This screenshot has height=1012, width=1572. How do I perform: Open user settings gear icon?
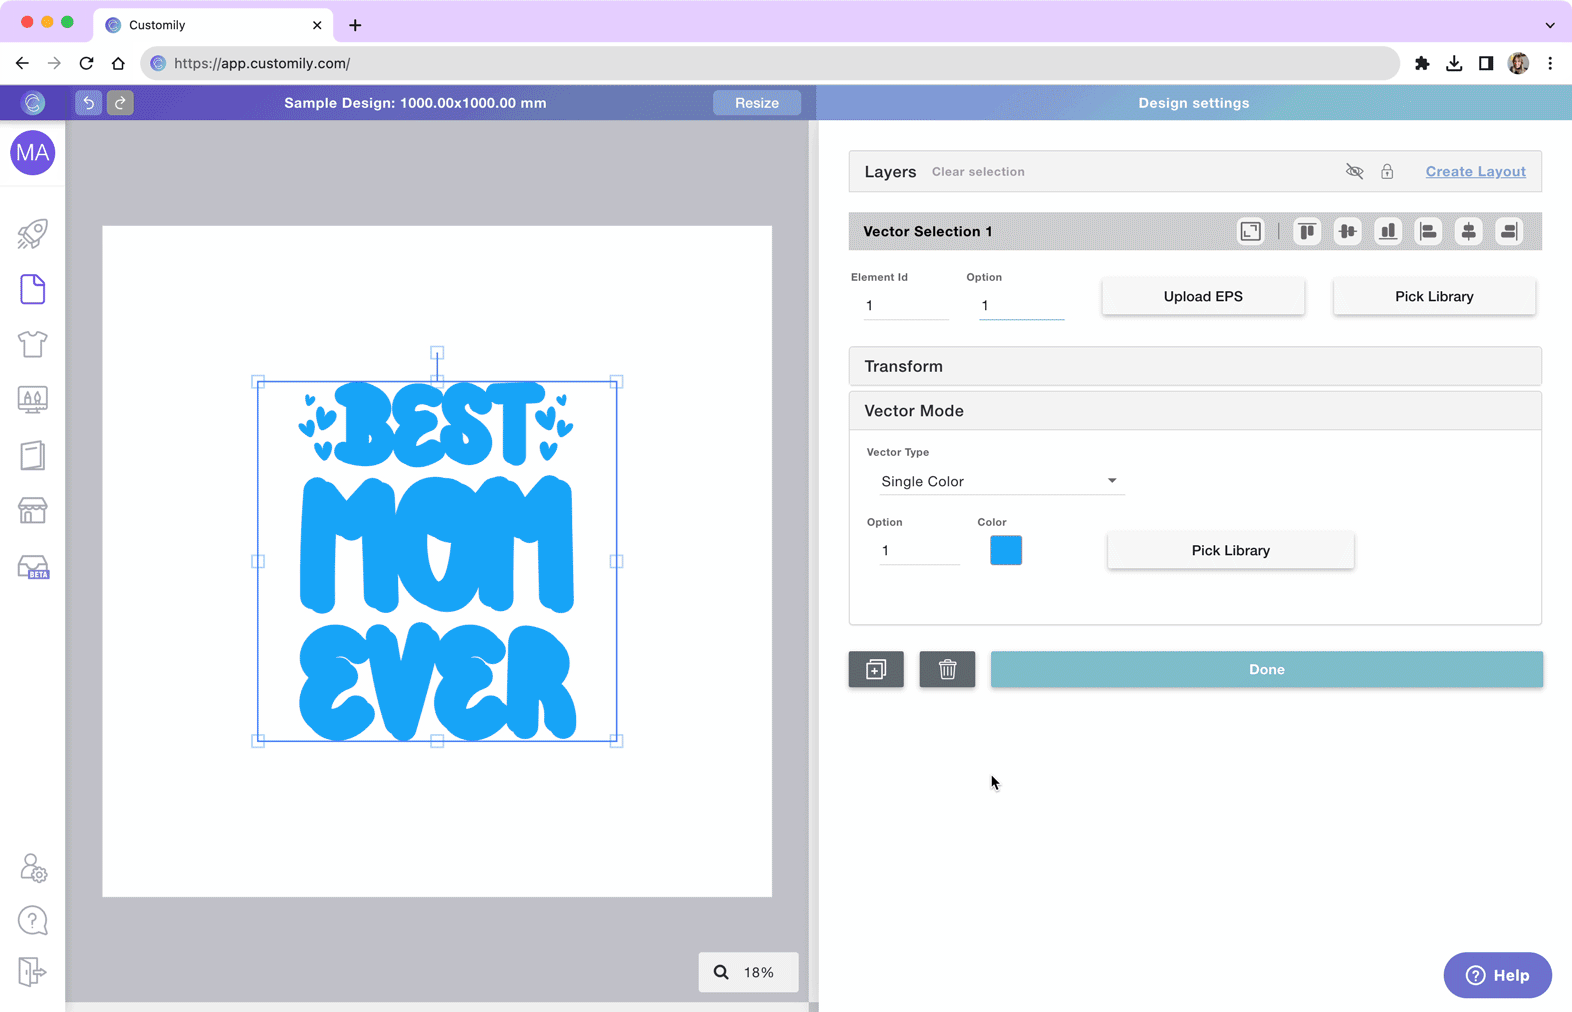[x=33, y=868]
